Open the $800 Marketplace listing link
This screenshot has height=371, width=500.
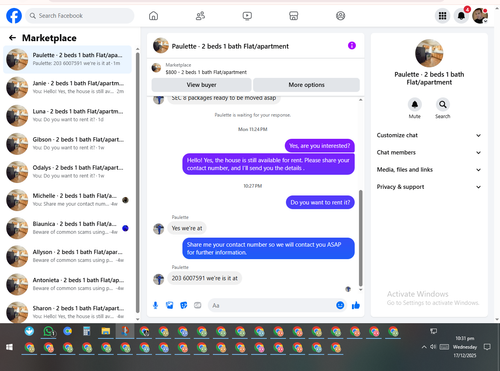click(206, 72)
